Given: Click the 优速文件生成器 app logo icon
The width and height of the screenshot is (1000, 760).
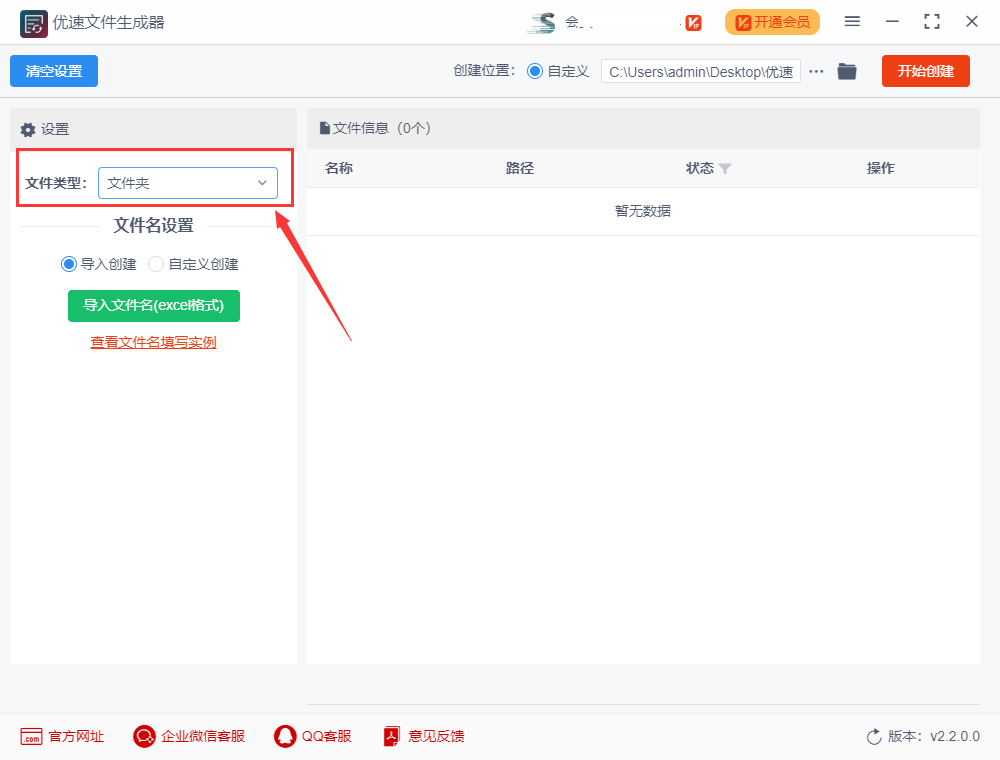Looking at the screenshot, I should tap(33, 24).
